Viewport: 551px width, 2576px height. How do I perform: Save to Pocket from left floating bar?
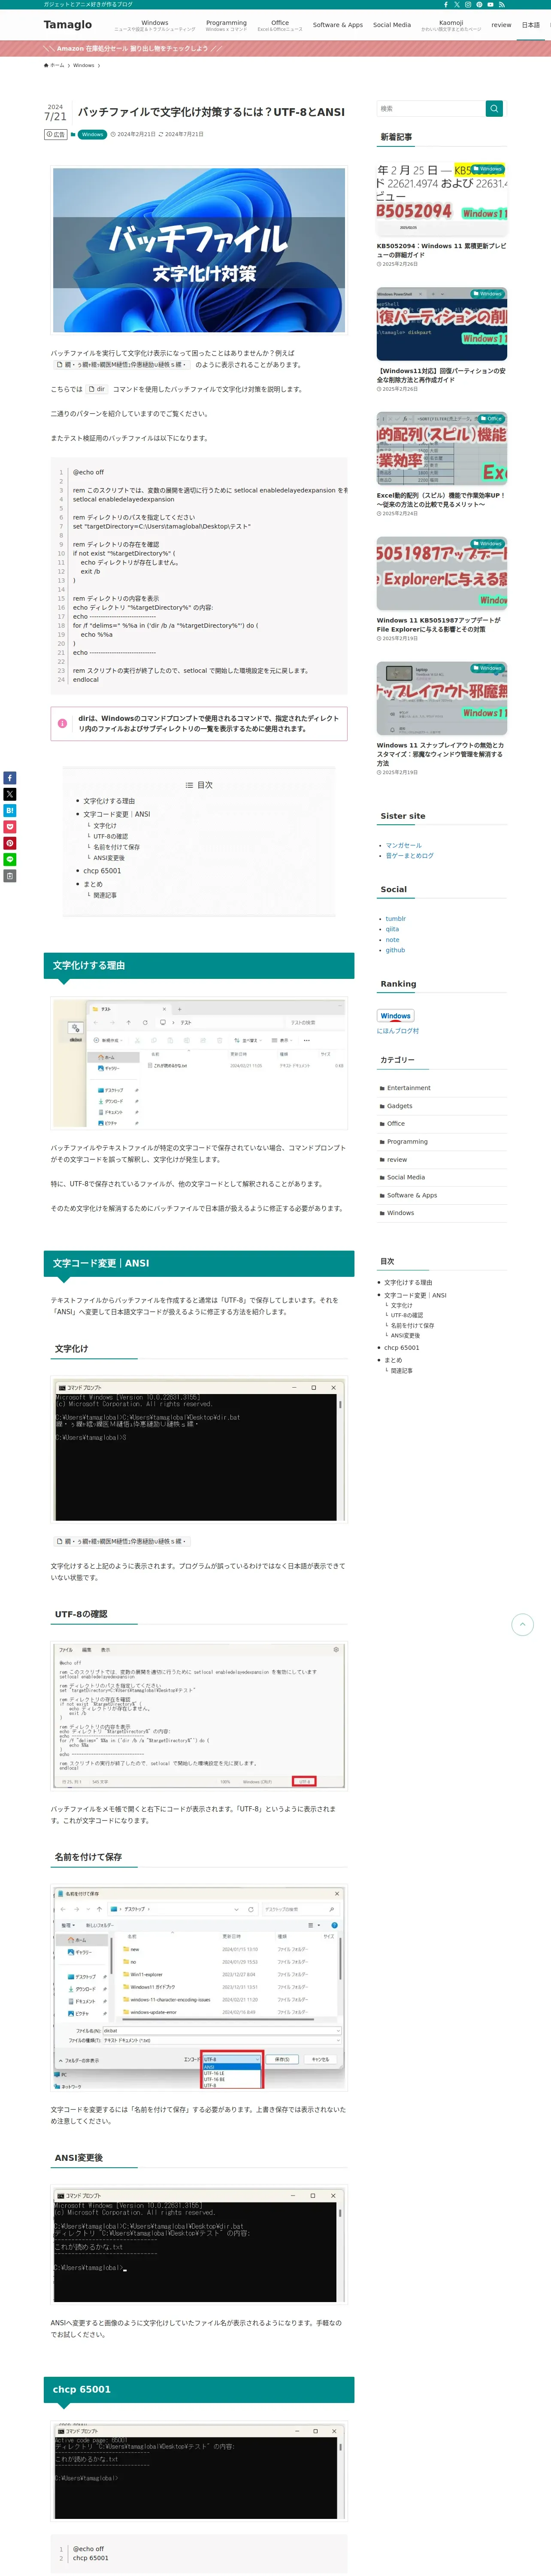[9, 827]
